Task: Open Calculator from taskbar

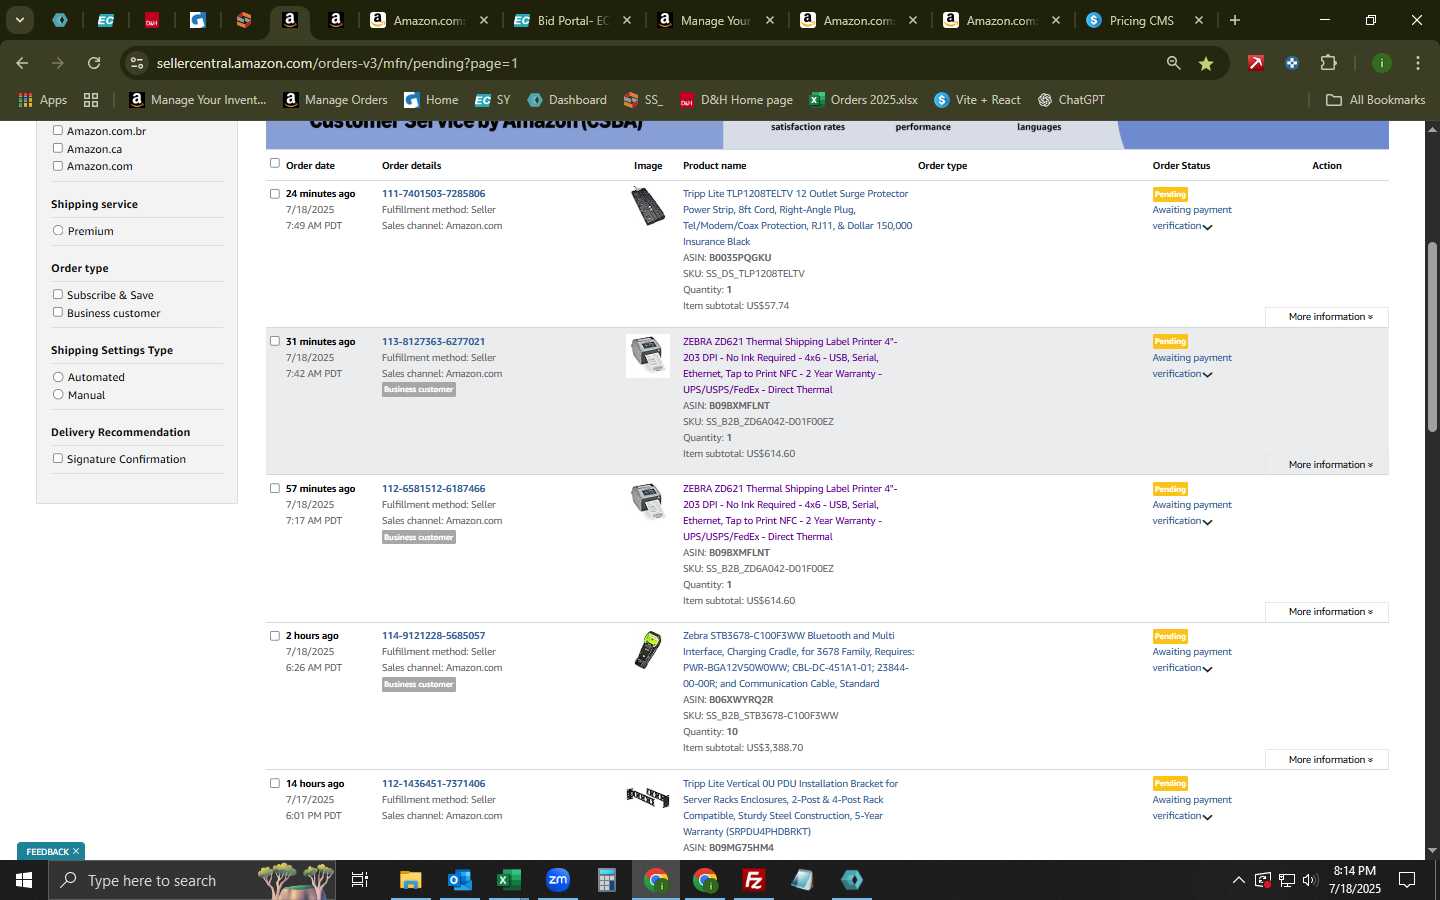Action: tap(606, 880)
